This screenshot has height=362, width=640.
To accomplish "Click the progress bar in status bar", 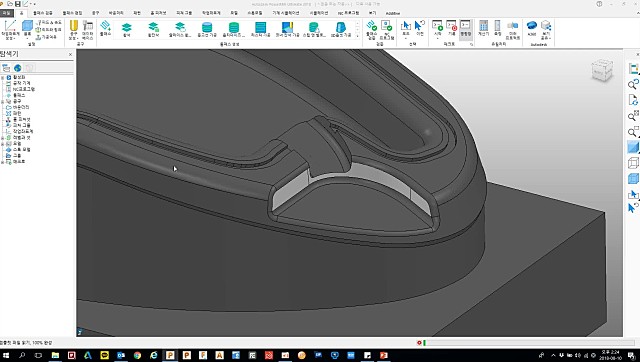I will point(529,343).
